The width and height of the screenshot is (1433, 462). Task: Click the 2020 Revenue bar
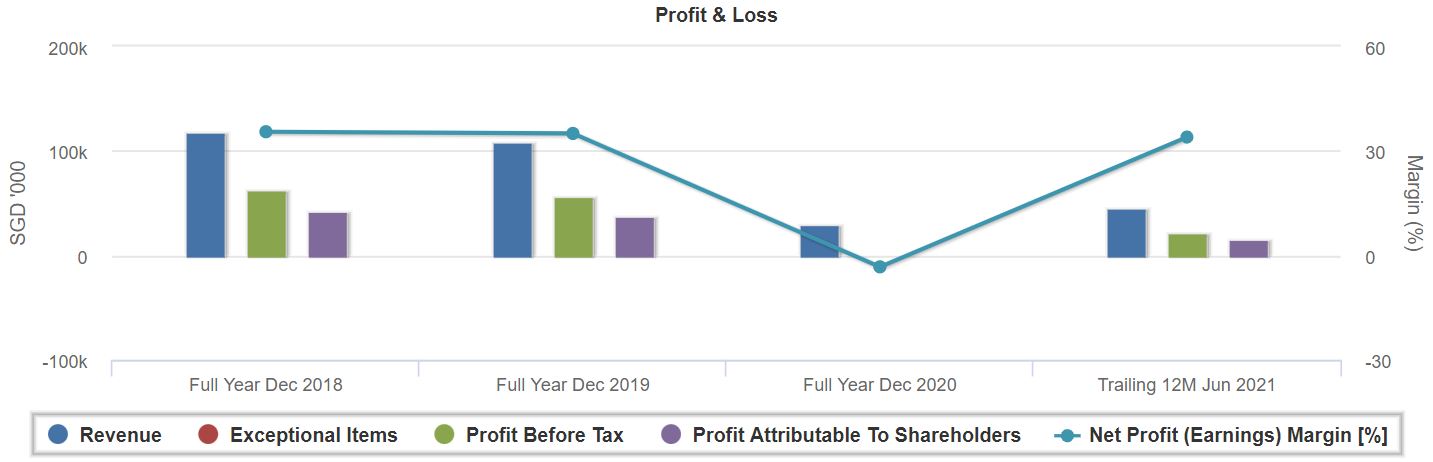(820, 241)
